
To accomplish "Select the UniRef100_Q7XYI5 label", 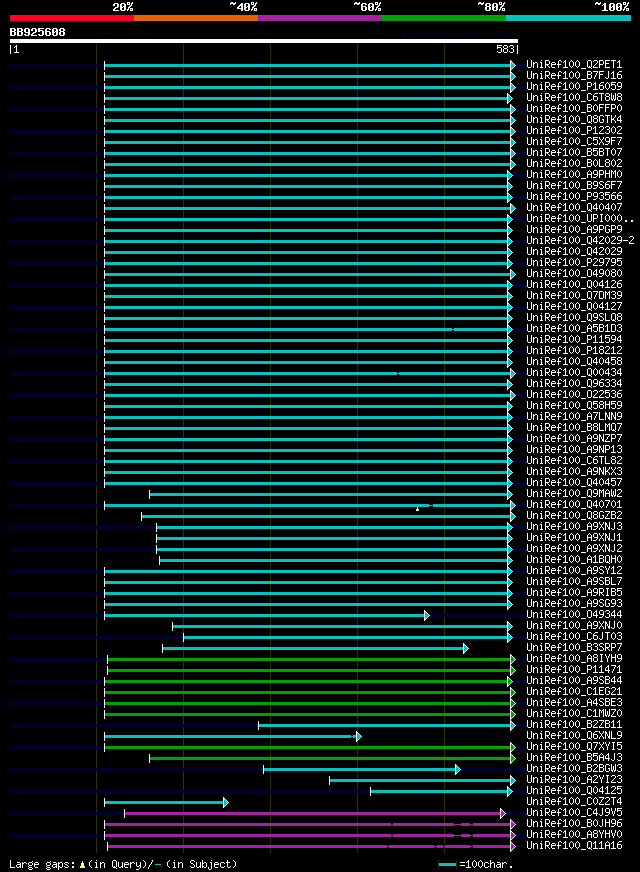I will point(574,747).
